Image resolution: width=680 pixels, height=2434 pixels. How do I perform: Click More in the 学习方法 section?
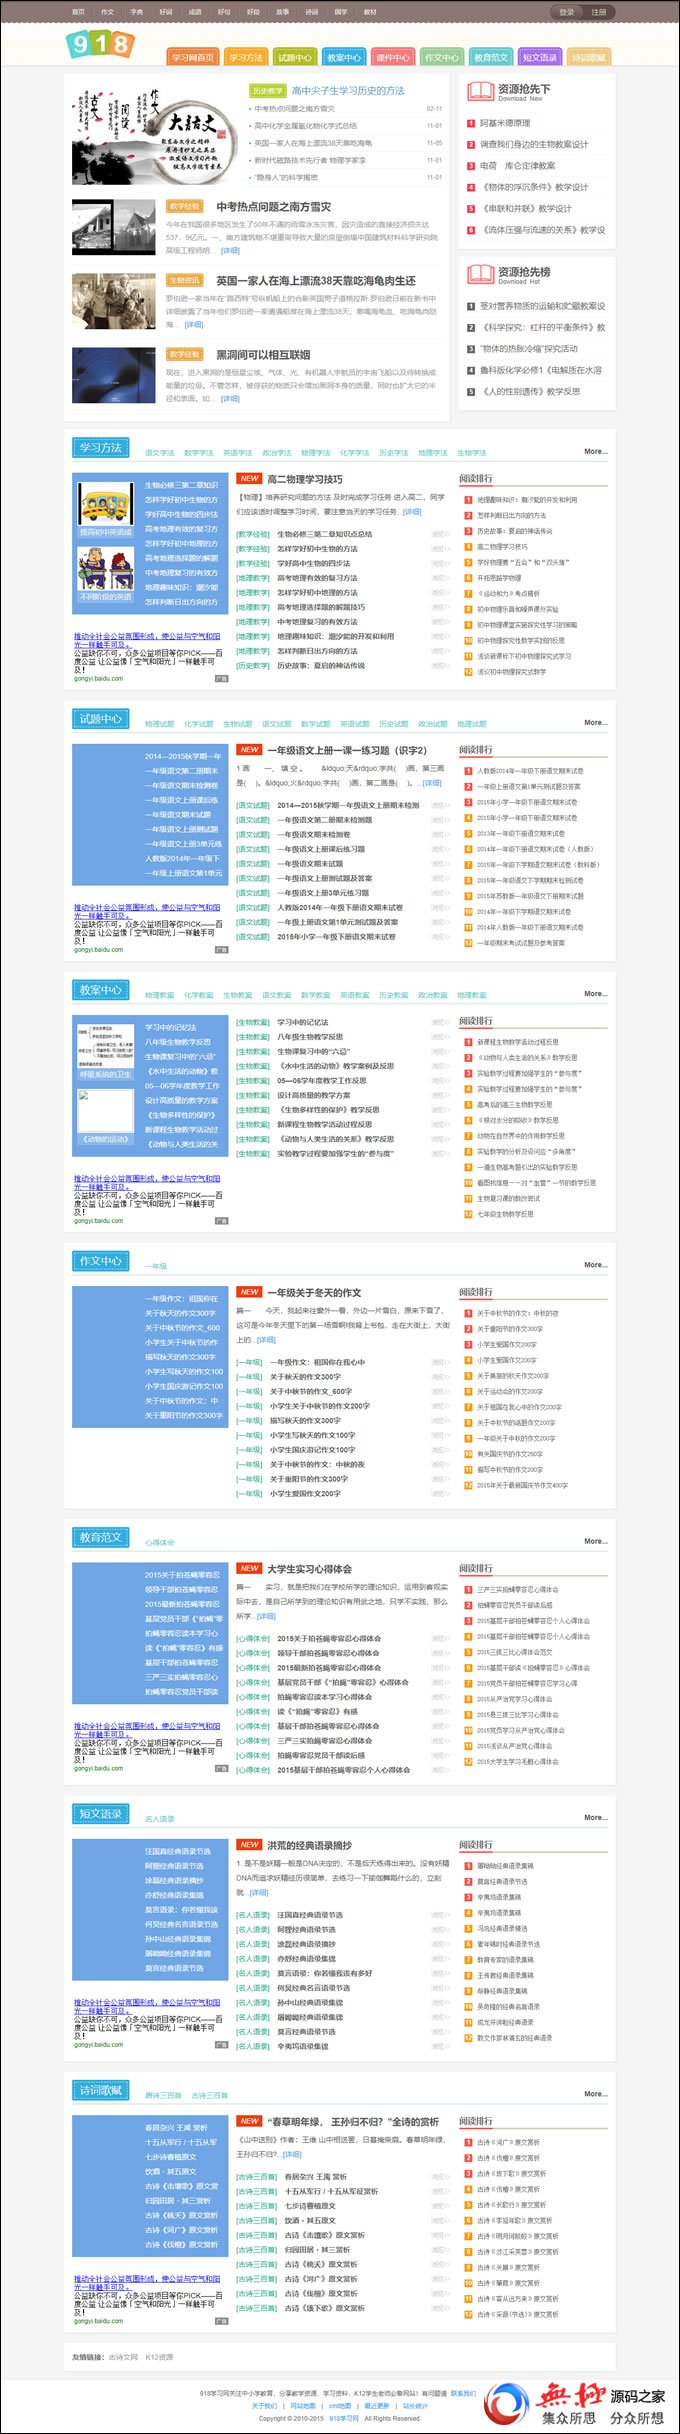(x=596, y=451)
